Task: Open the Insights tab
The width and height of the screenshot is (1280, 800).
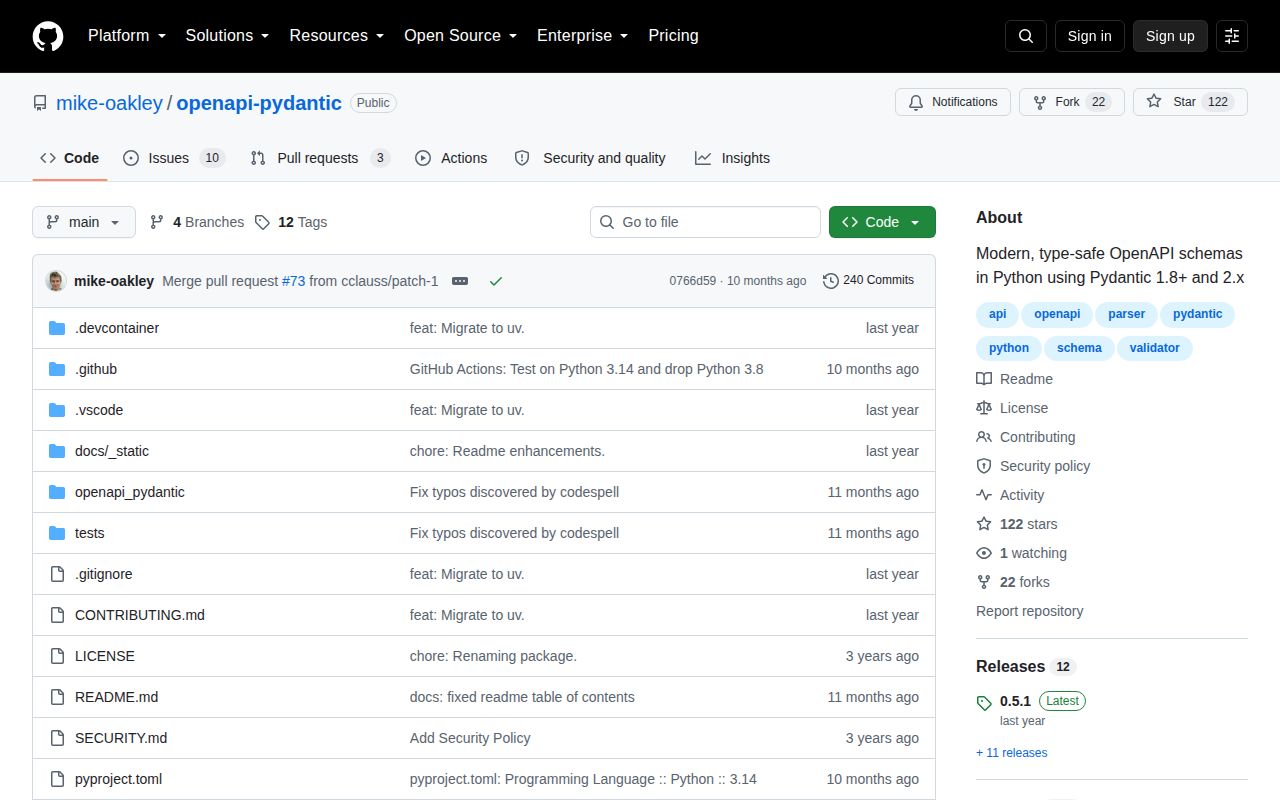Action: (x=733, y=158)
